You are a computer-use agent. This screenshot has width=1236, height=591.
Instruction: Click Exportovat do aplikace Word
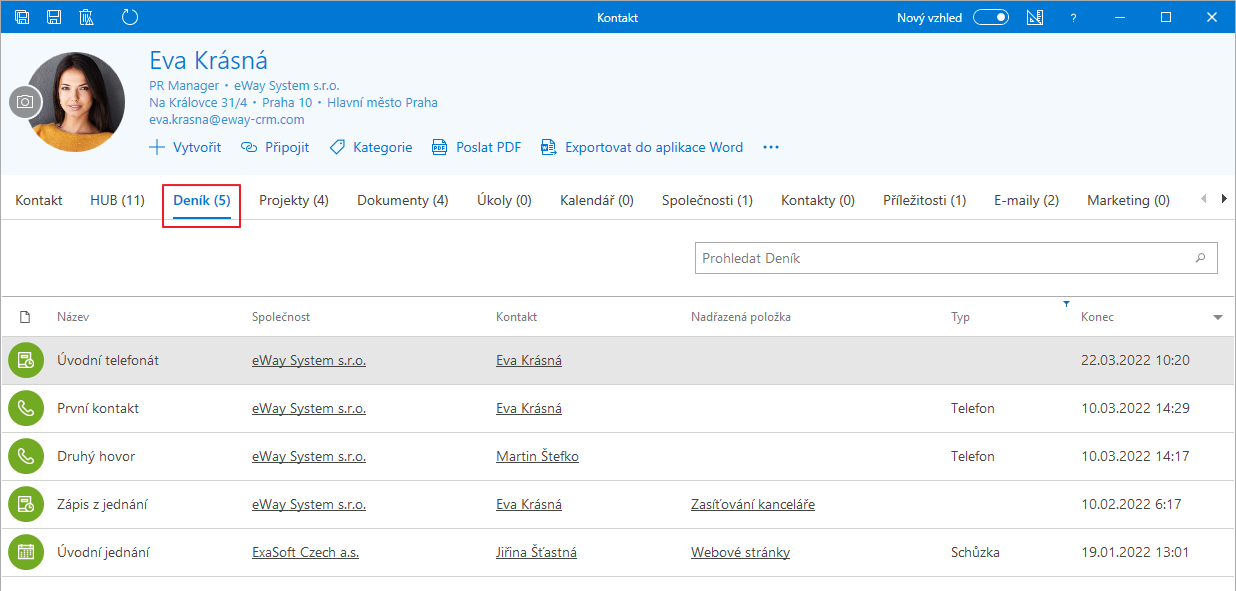(x=642, y=147)
